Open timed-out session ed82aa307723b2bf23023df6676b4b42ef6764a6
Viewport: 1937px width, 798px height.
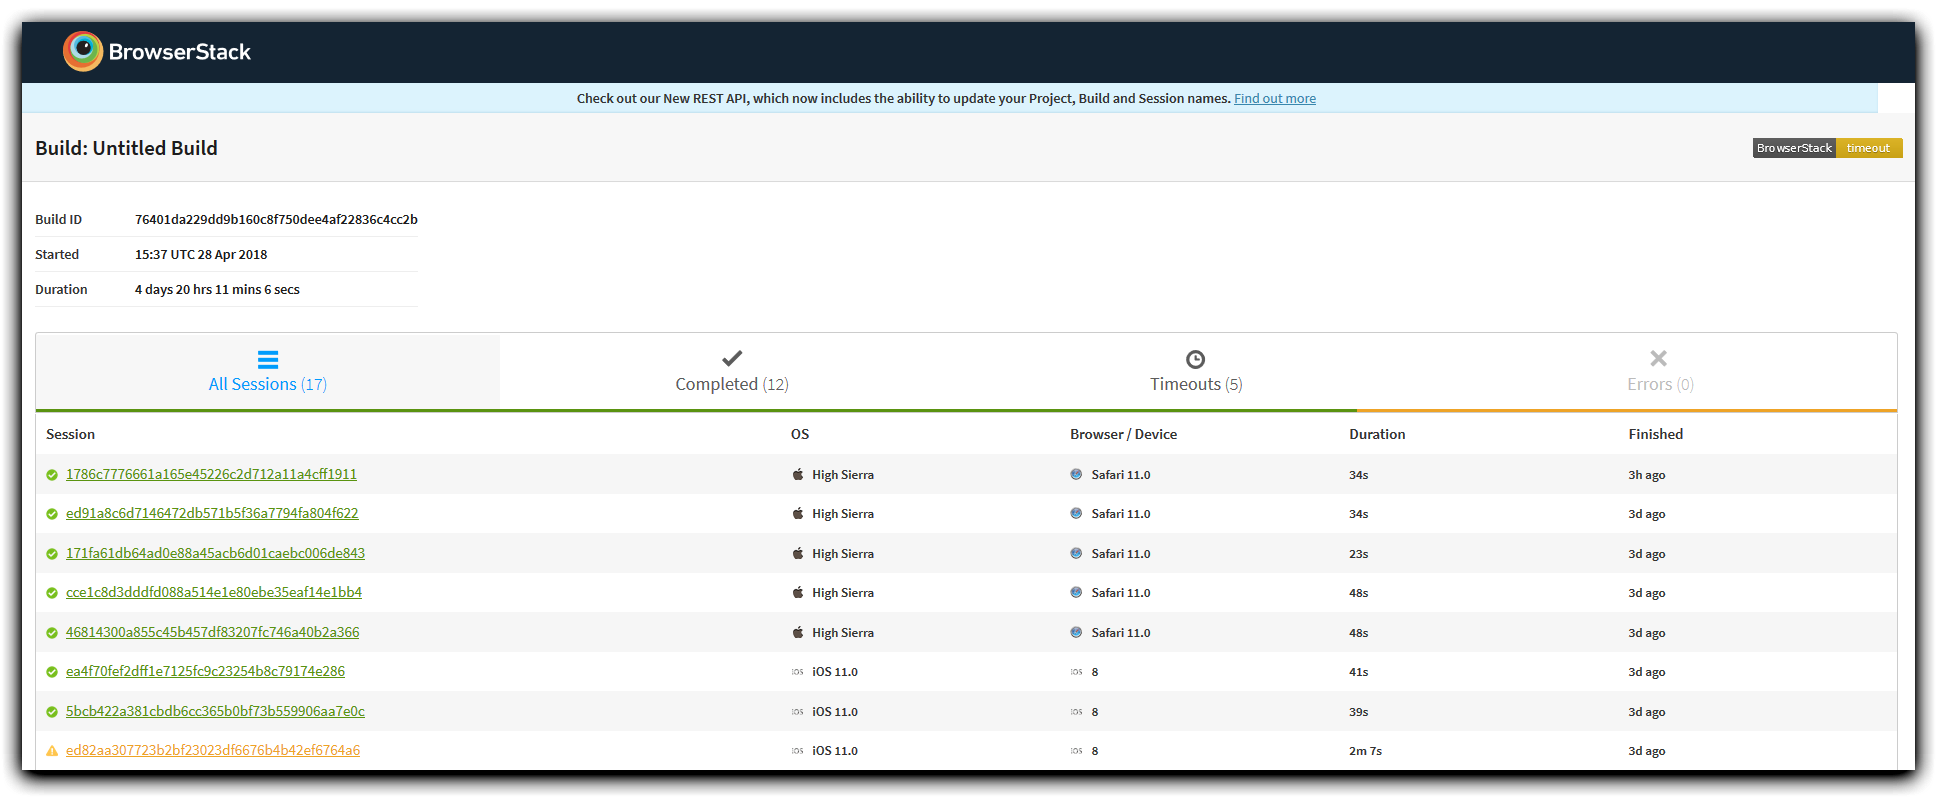[x=213, y=750]
